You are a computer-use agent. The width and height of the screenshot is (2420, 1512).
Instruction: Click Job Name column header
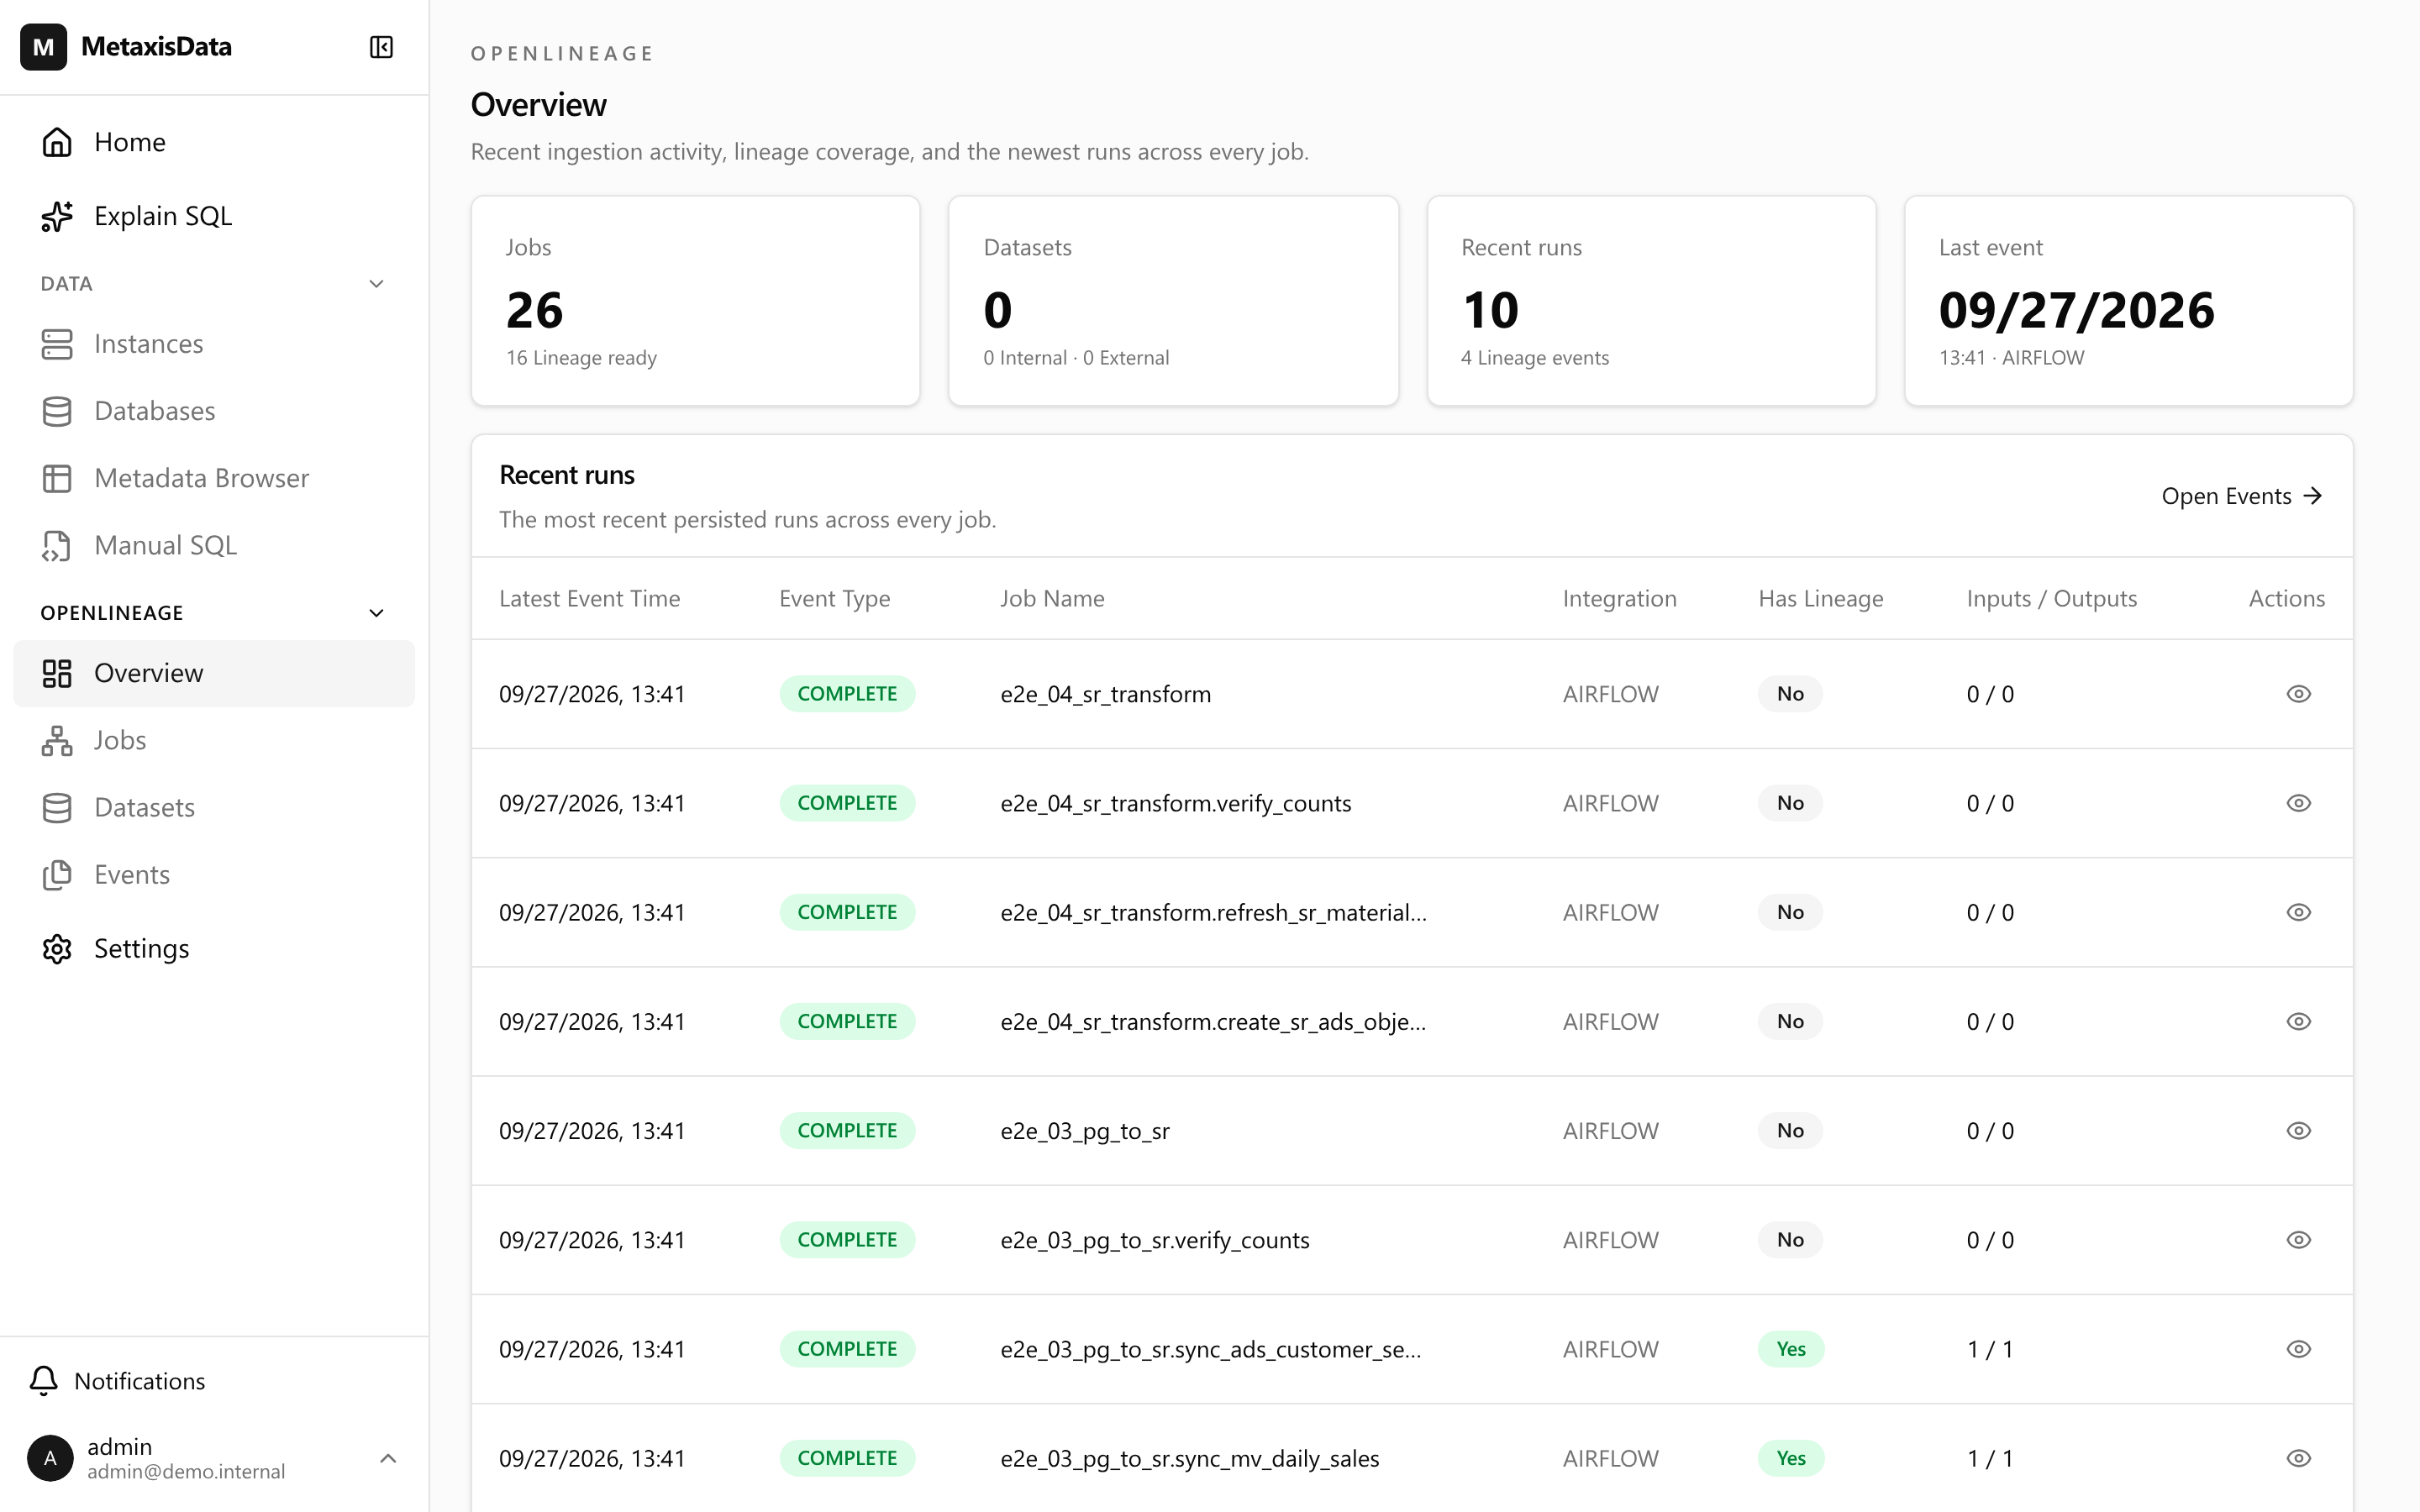pos(1052,598)
